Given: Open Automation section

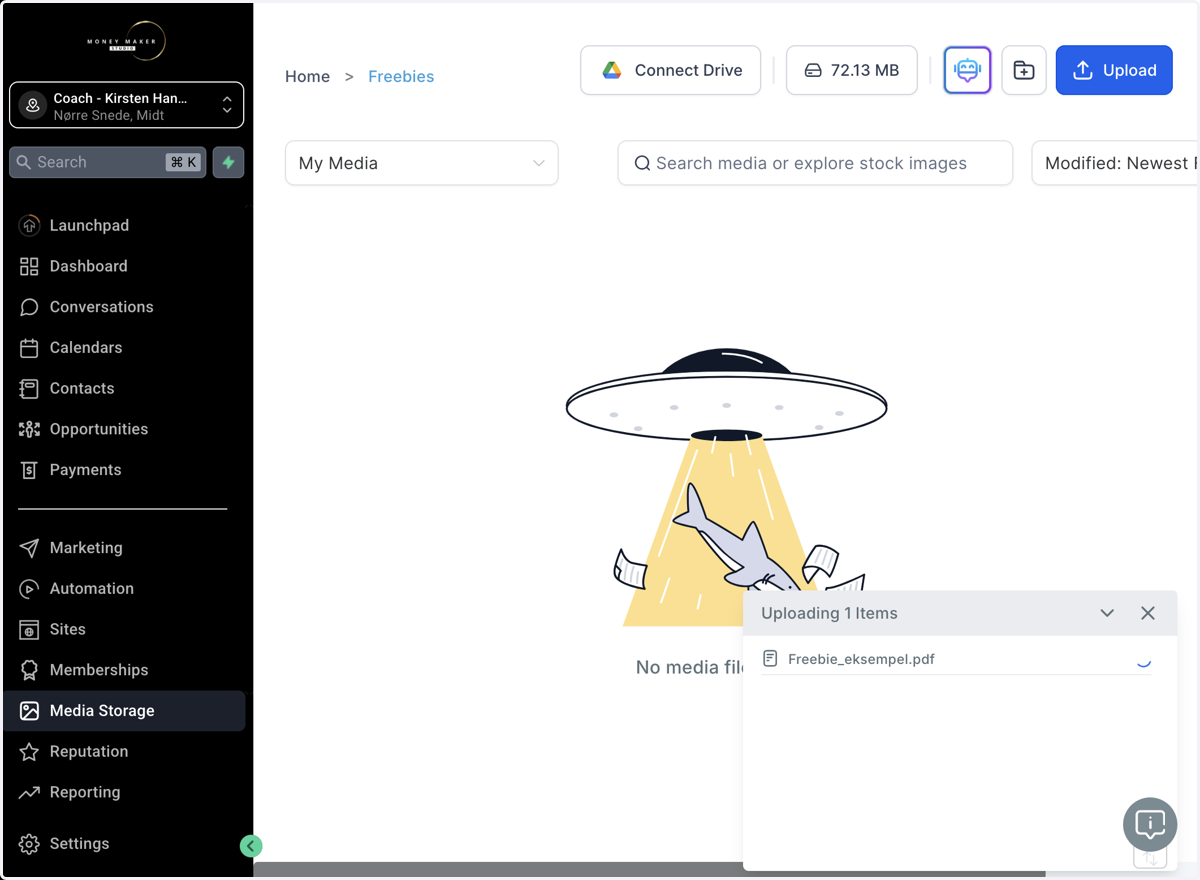Looking at the screenshot, I should (x=124, y=588).
